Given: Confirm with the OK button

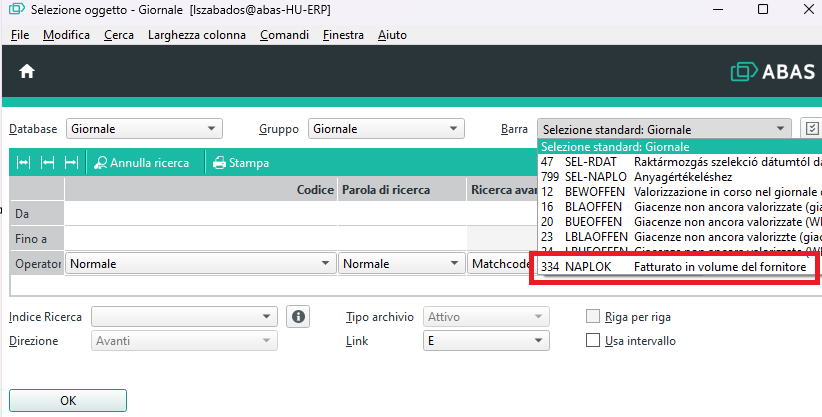Looking at the screenshot, I should (68, 400).
